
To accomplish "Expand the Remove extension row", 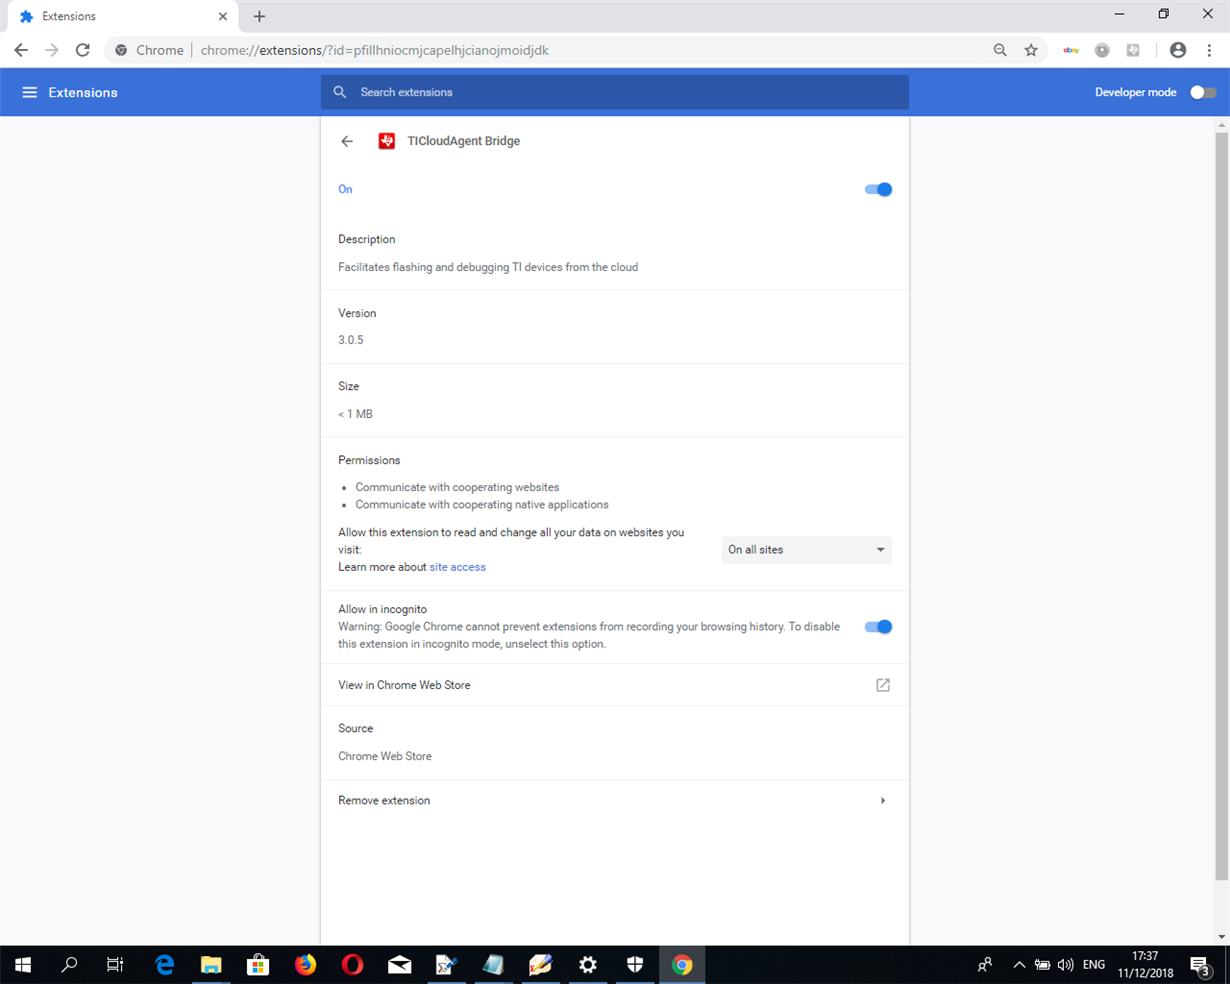I will point(615,801).
